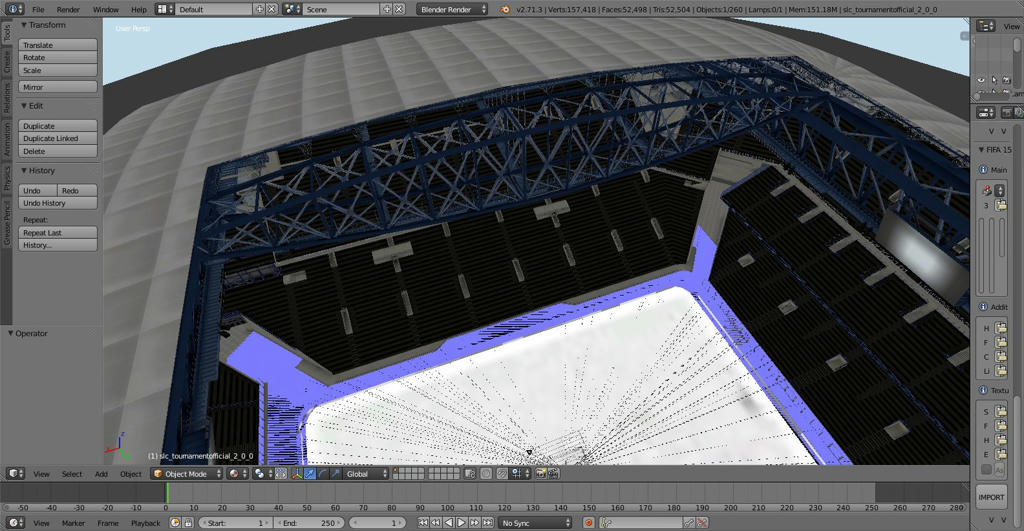1024x531 pixels.
Task: Select the translate manipulator arrow
Action: 310,474
